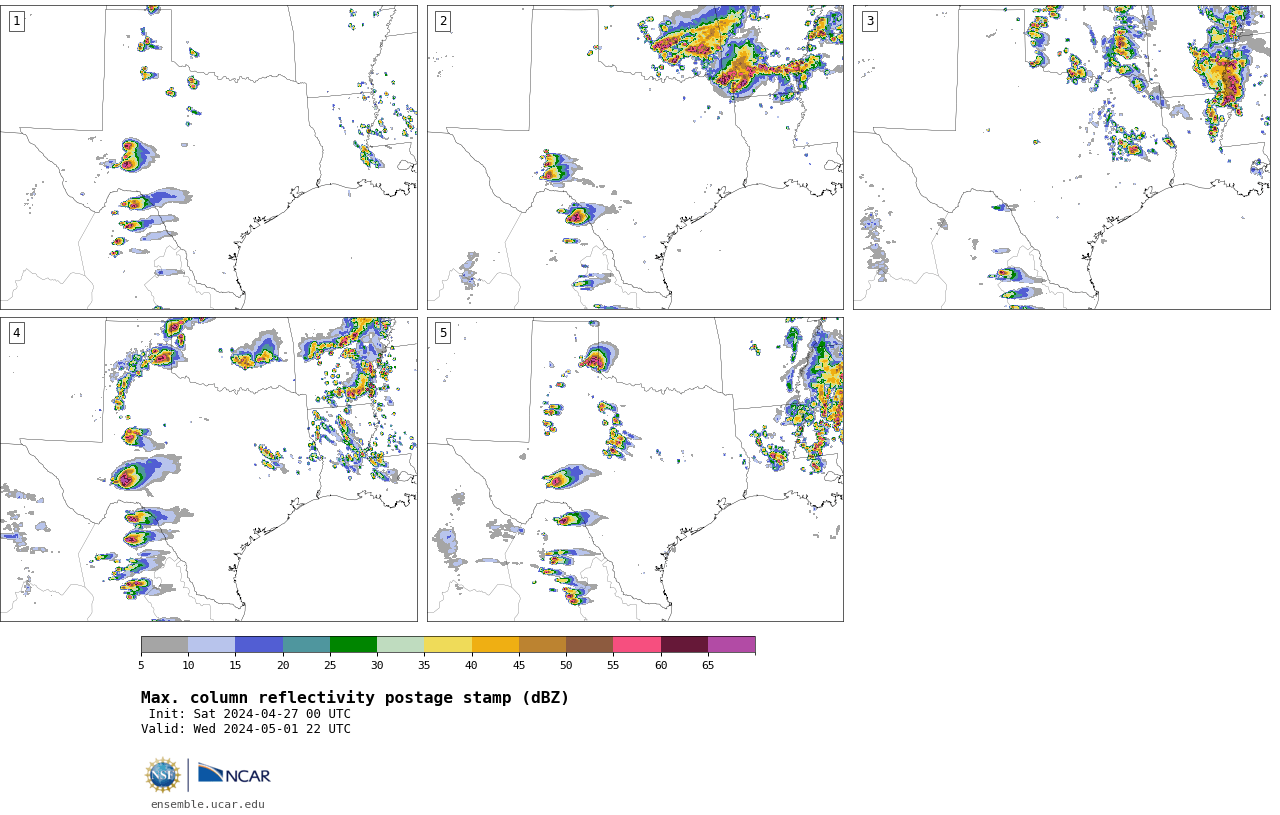Click the colorbar tick label 45
The image size is (1280, 815).
tap(519, 665)
